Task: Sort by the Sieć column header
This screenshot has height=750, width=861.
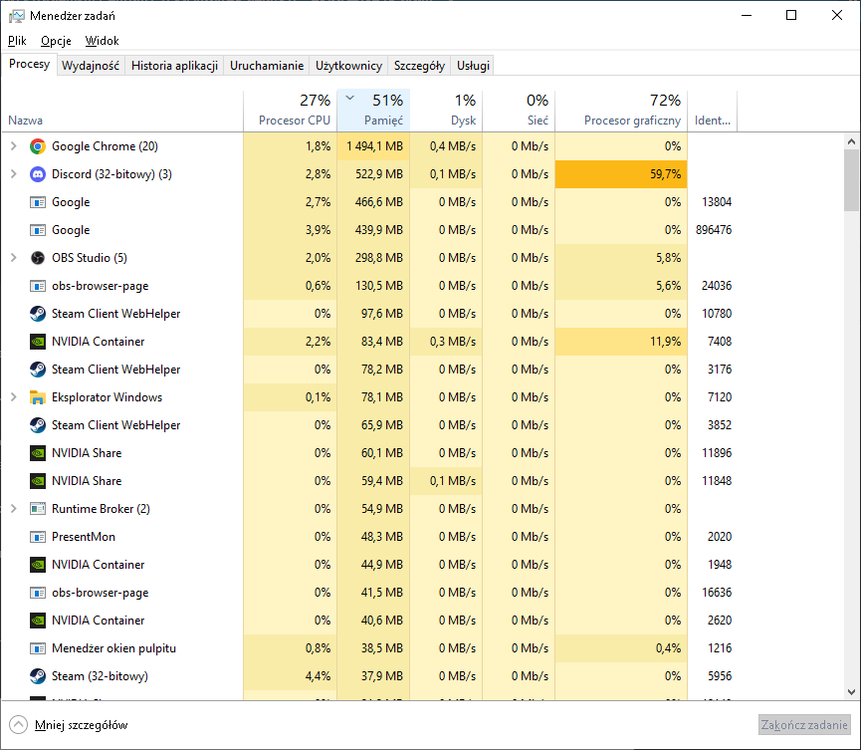Action: (519, 111)
